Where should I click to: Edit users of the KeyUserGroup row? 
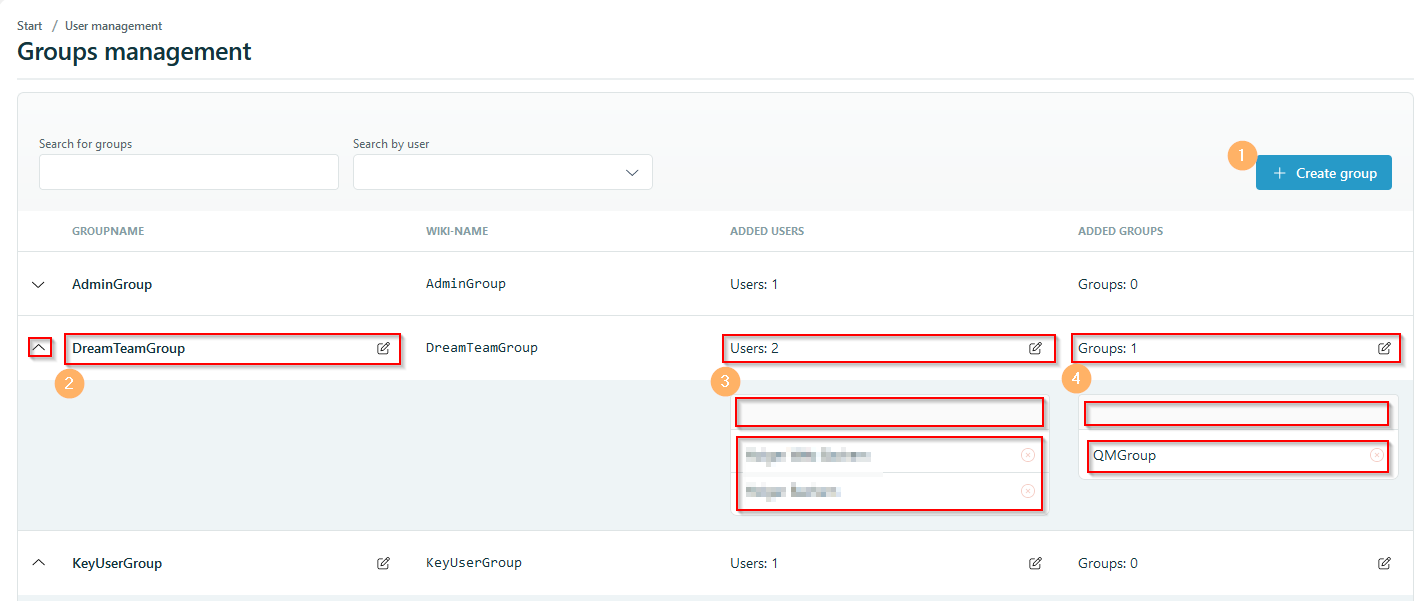click(x=1035, y=563)
